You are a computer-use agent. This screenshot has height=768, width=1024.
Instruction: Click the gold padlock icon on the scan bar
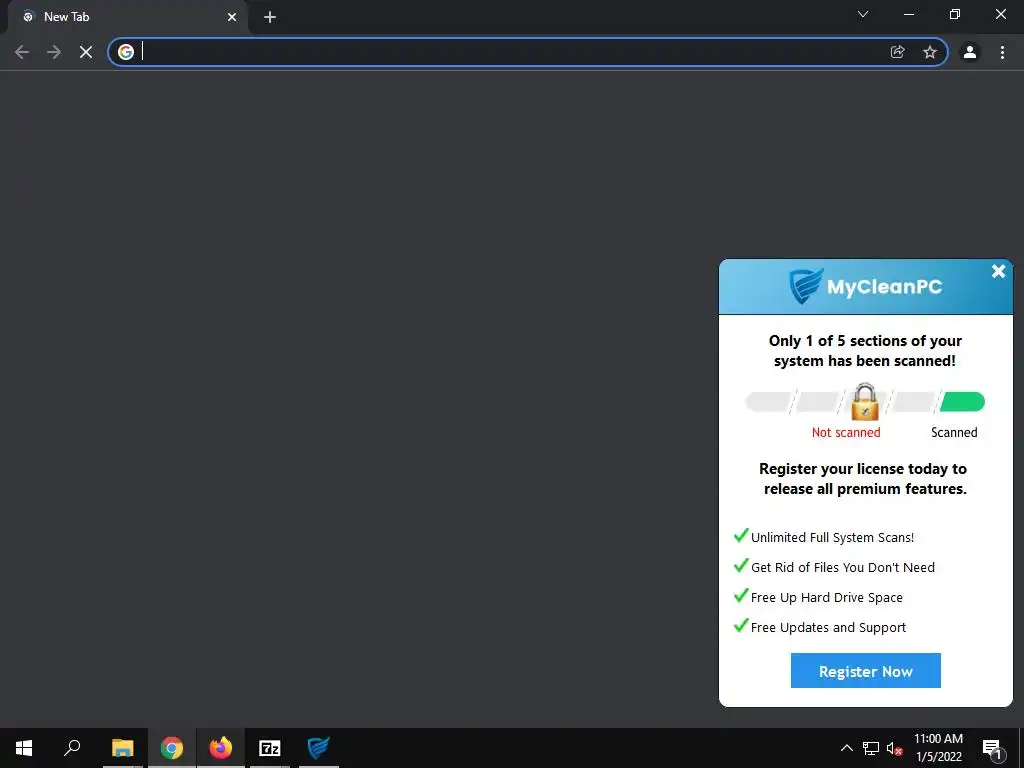pyautogui.click(x=865, y=402)
